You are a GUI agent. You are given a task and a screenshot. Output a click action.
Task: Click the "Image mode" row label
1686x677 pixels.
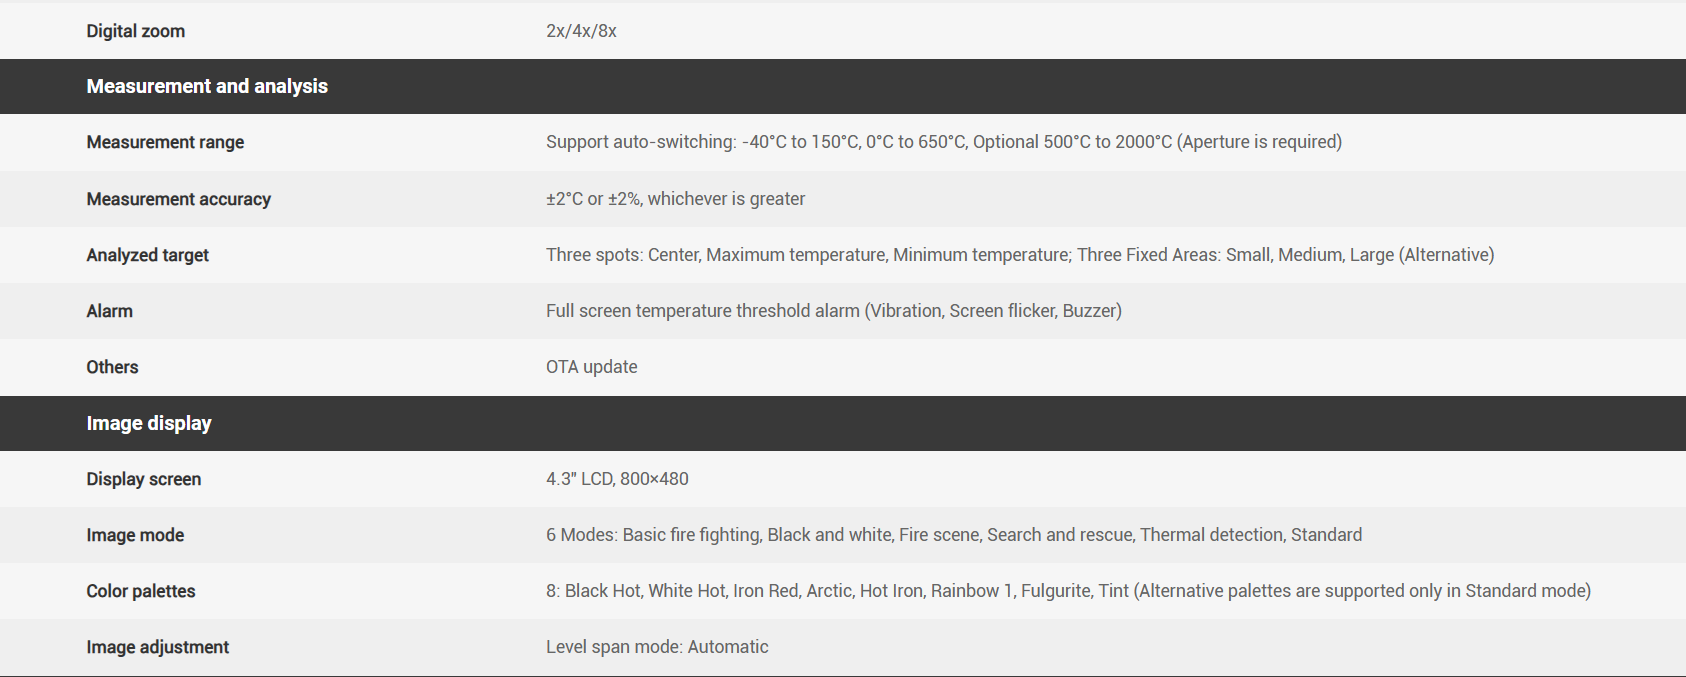coord(135,535)
